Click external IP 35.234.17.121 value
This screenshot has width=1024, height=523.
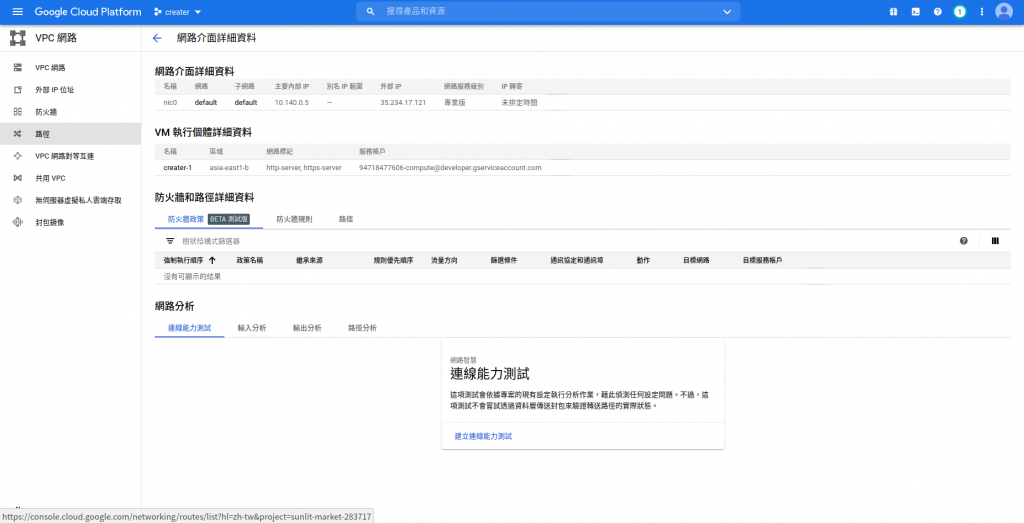click(x=403, y=103)
